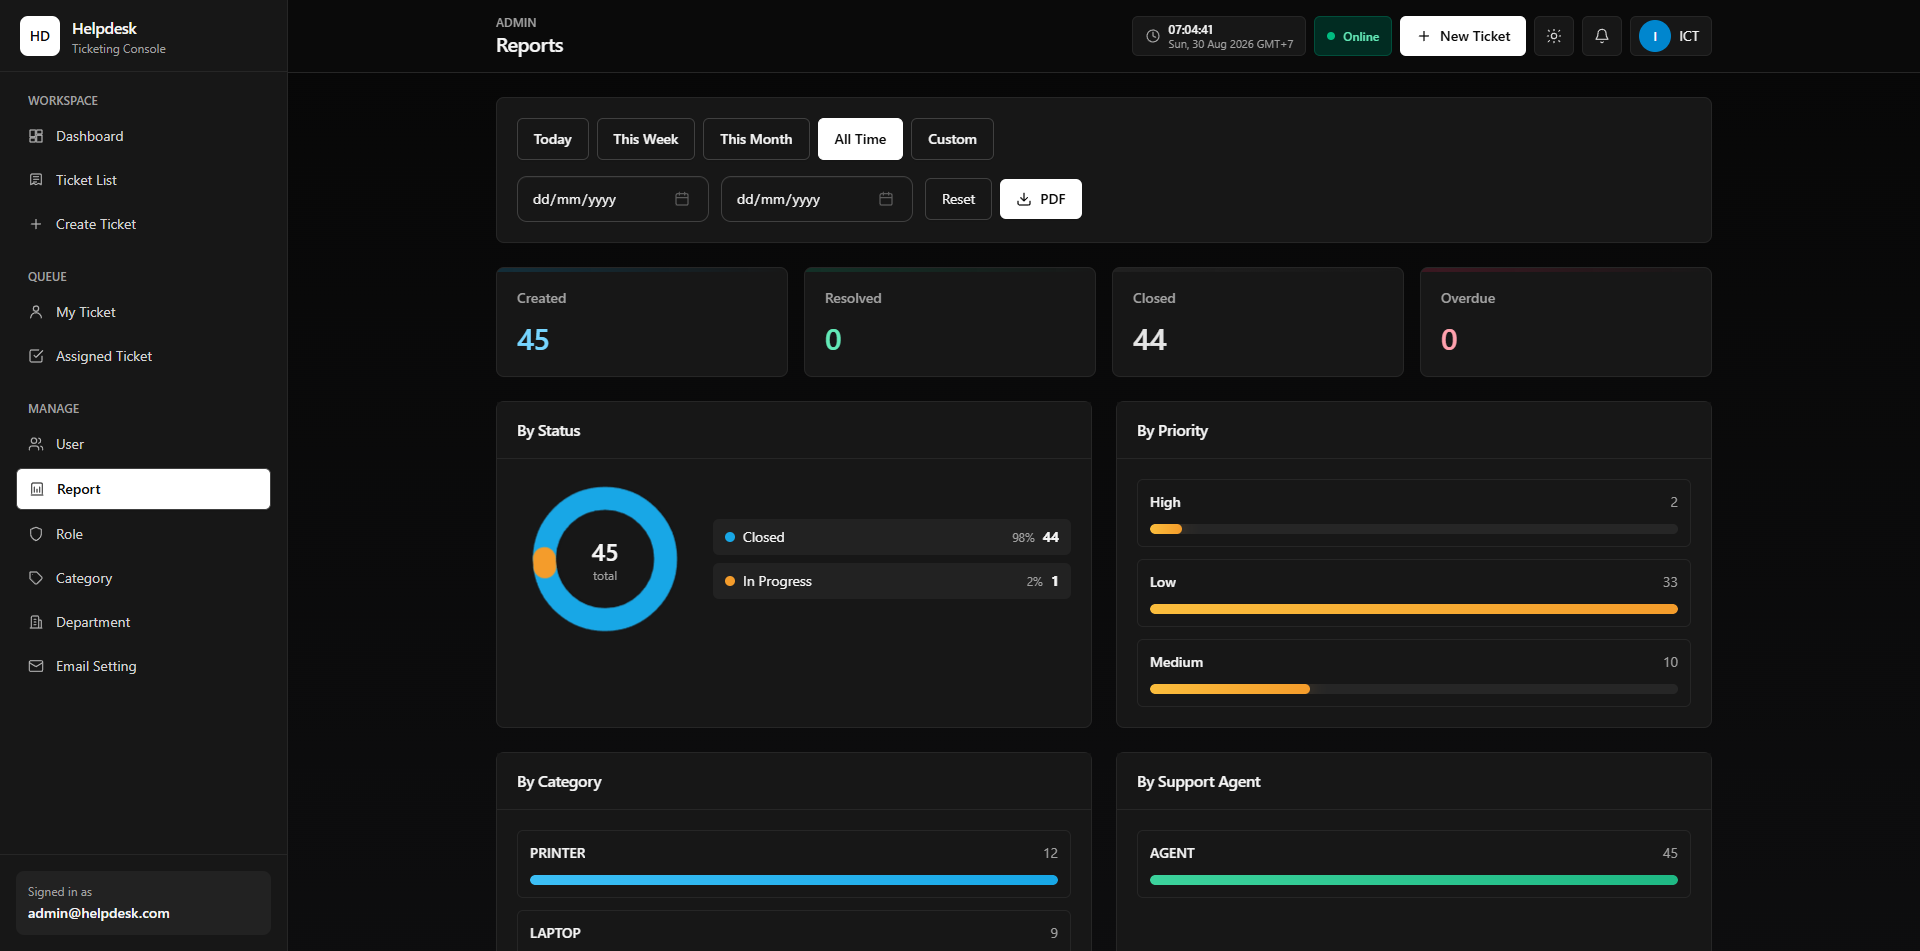Viewport: 1920px width, 951px height.
Task: Click the New Ticket button
Action: (x=1463, y=36)
